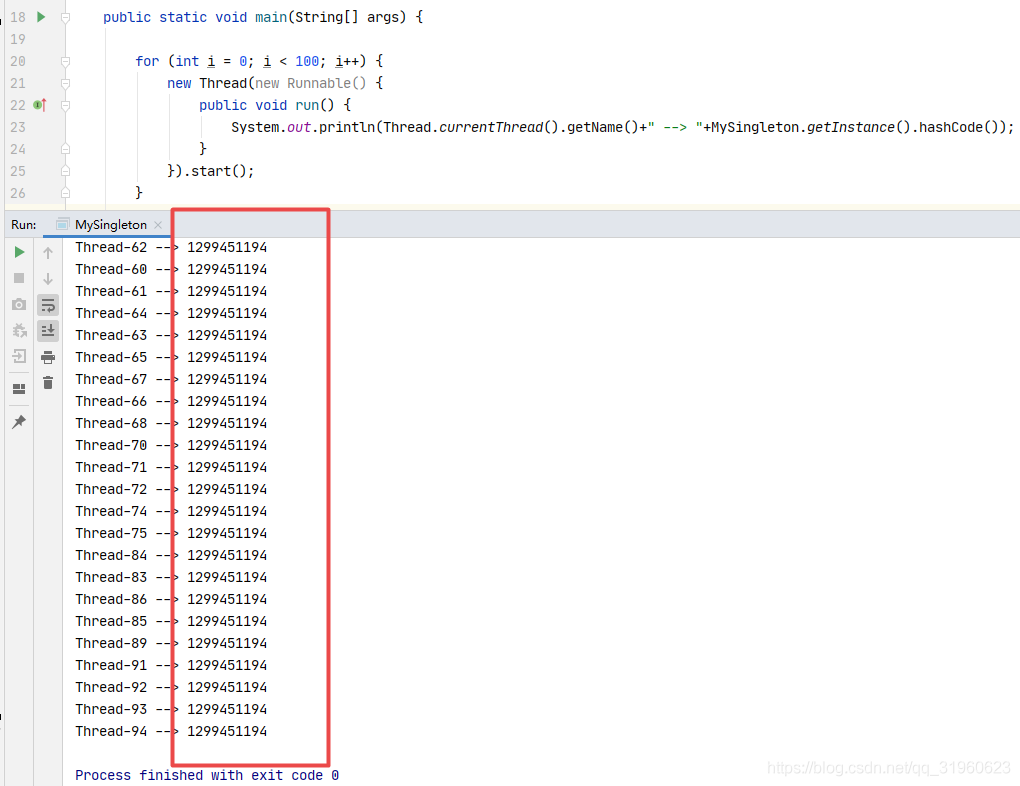The width and height of the screenshot is (1020, 786).
Task: Collapse the anonymous Runnable fold at line 21
Action: pos(65,83)
